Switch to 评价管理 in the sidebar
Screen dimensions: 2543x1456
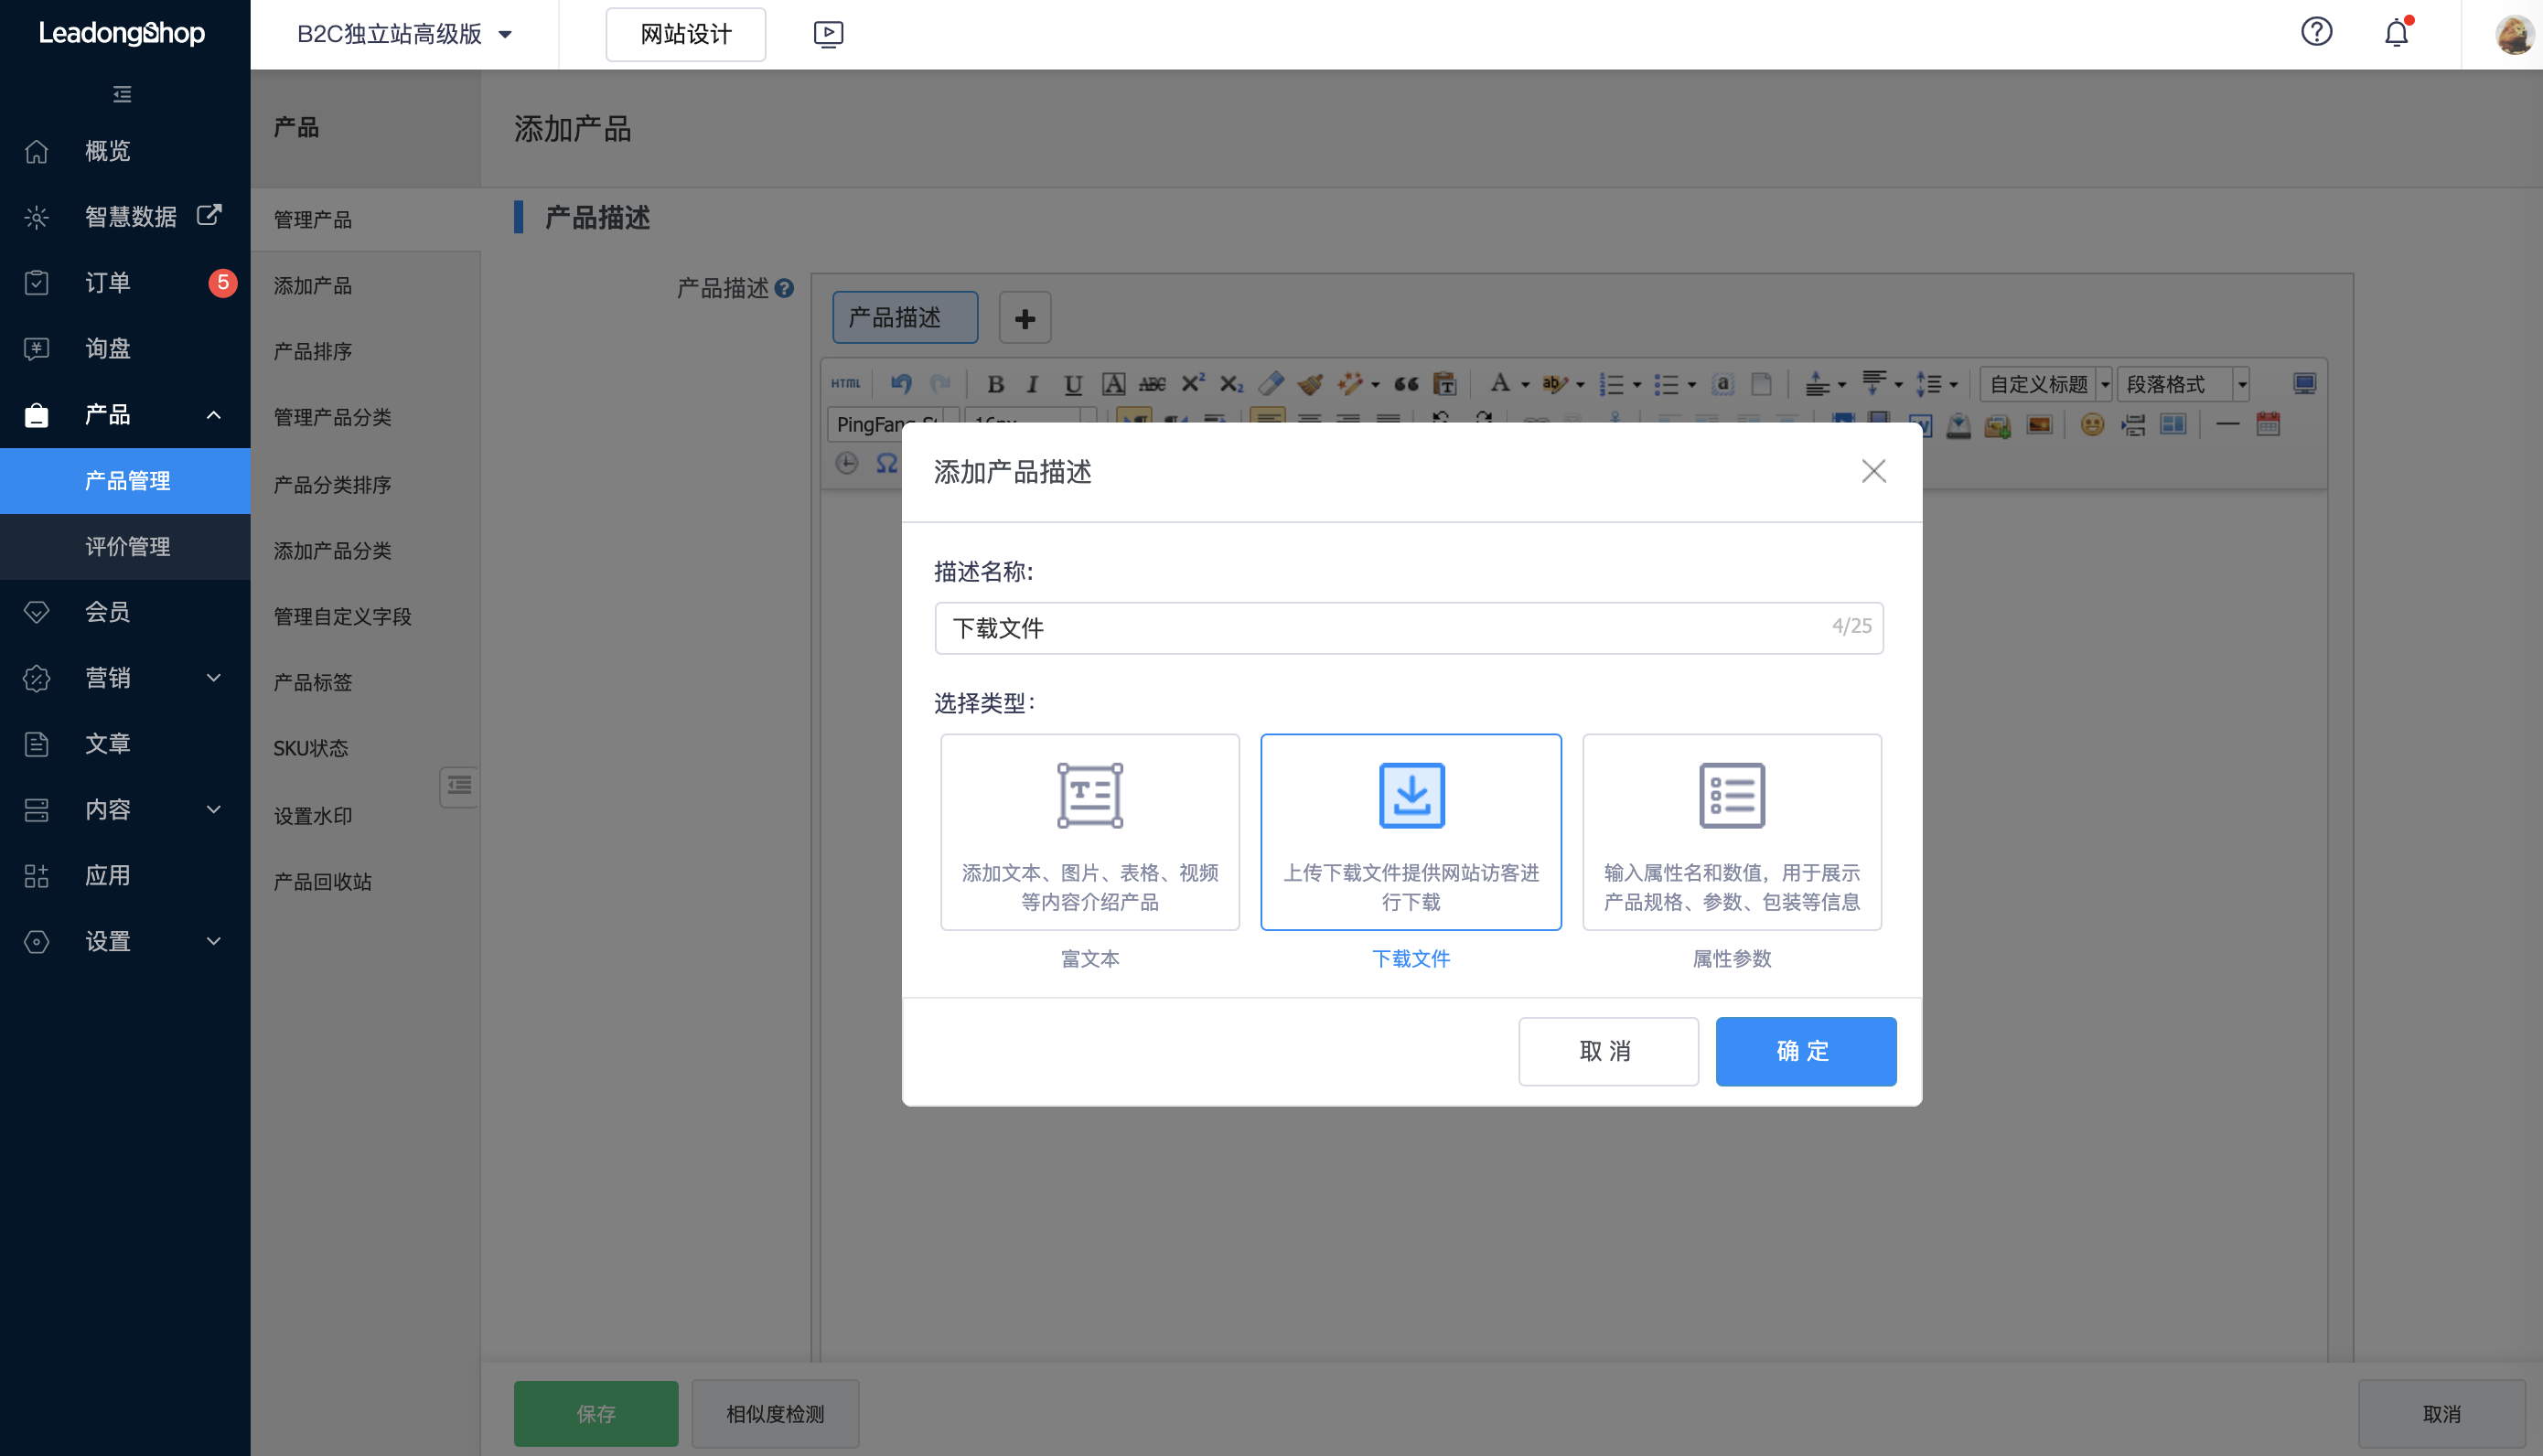pyautogui.click(x=126, y=547)
